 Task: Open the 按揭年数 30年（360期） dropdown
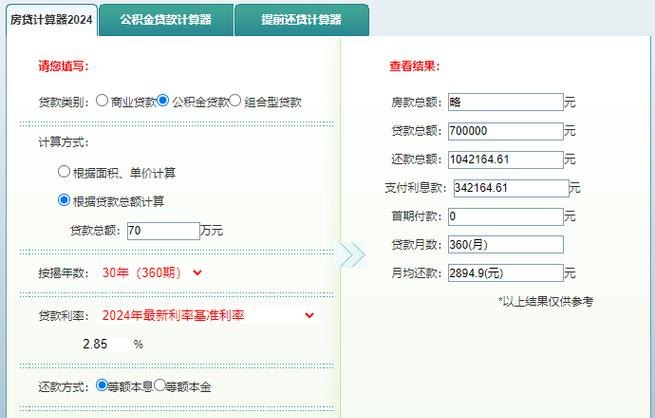pyautogui.click(x=152, y=273)
